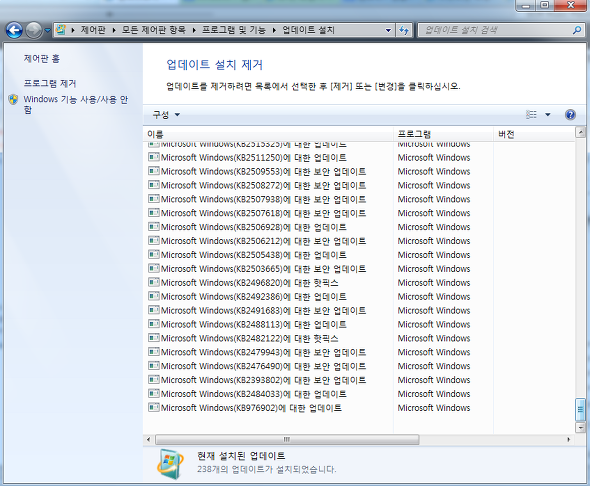Minimize the window

click(x=526, y=5)
